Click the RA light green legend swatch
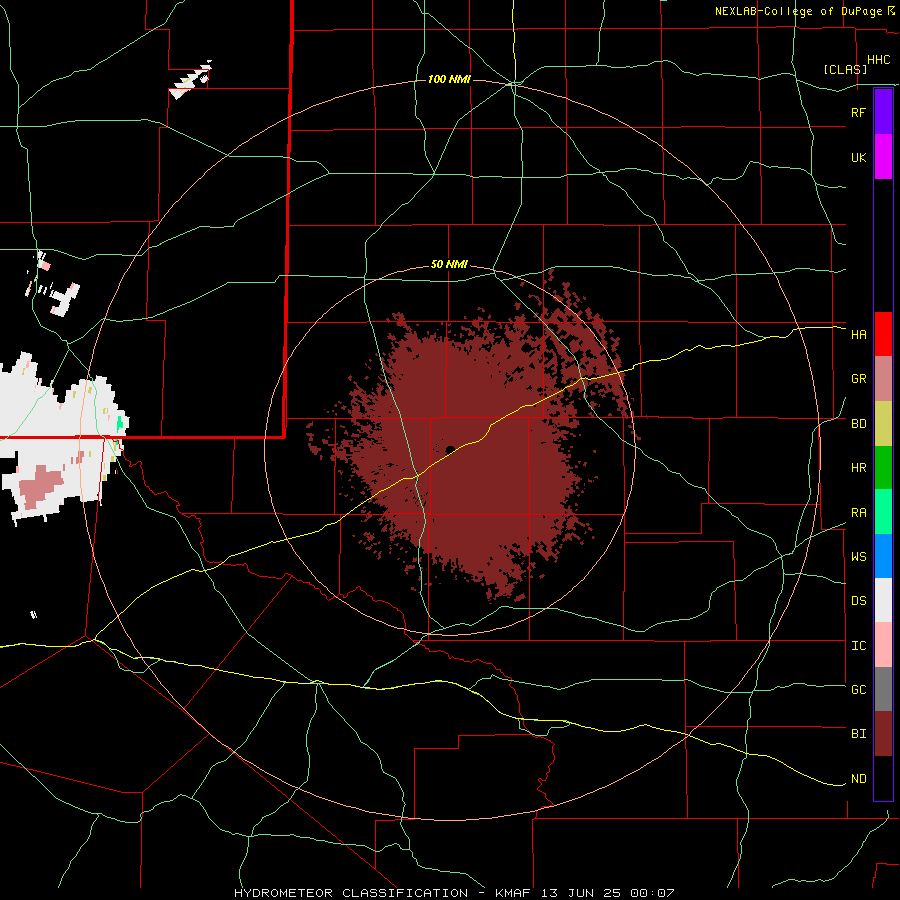 pyautogui.click(x=883, y=512)
